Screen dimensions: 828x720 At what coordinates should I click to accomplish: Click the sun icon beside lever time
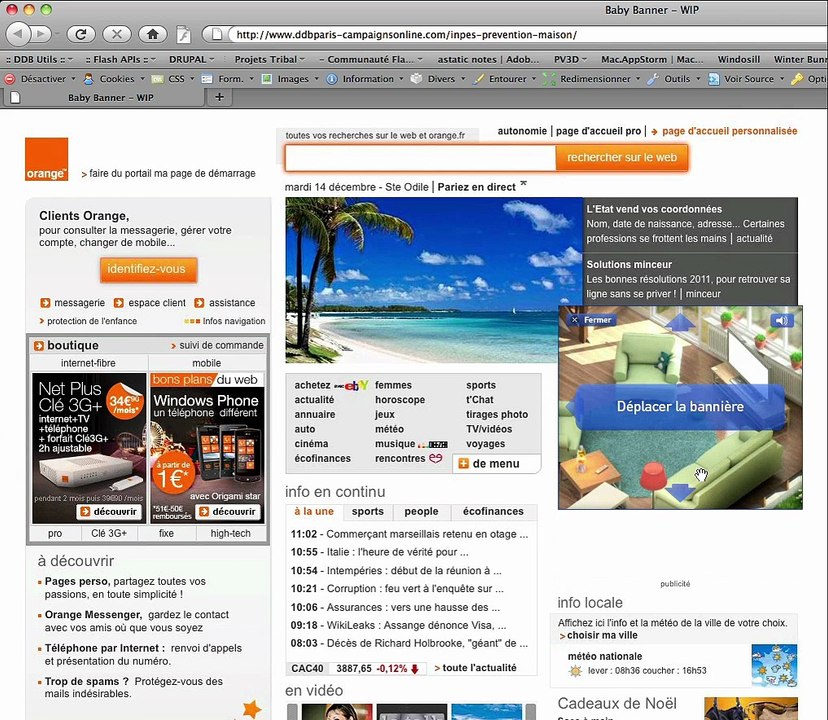[575, 671]
